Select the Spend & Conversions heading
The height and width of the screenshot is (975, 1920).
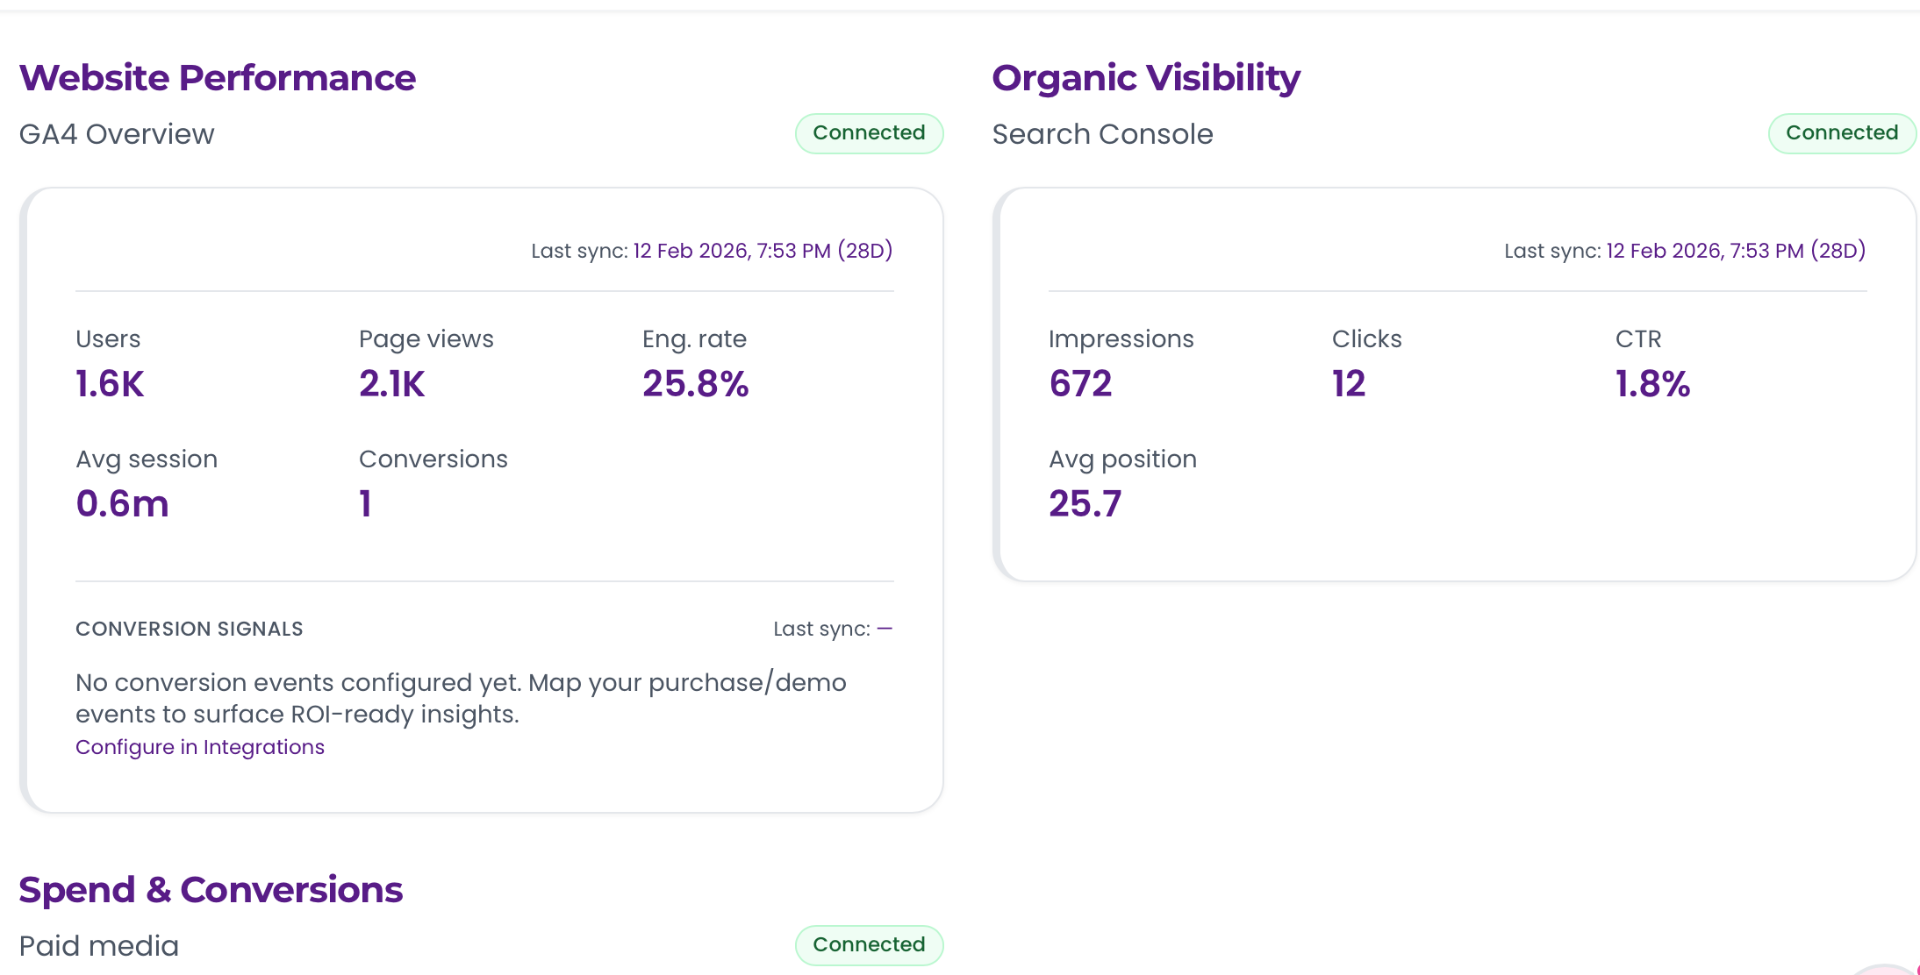(x=211, y=889)
